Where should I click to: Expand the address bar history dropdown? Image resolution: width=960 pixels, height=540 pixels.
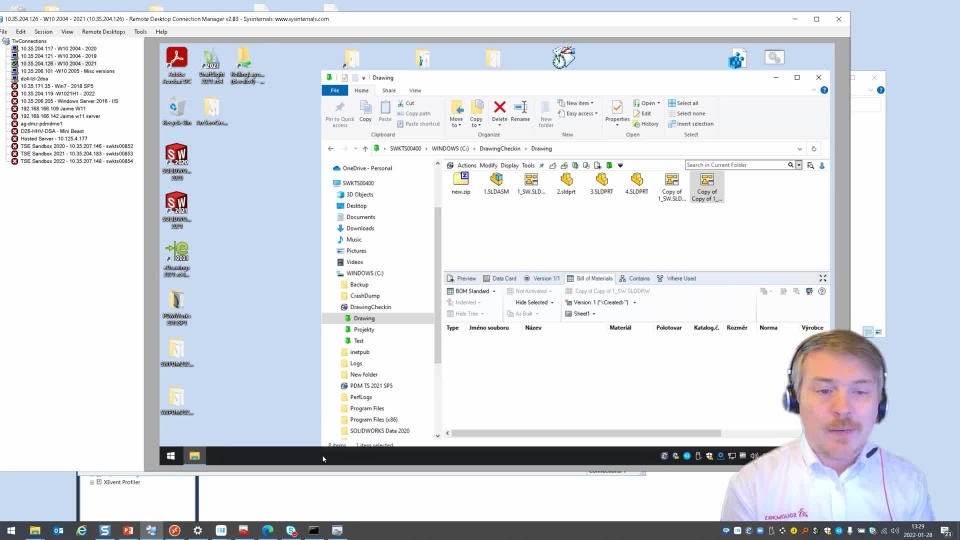tap(800, 149)
